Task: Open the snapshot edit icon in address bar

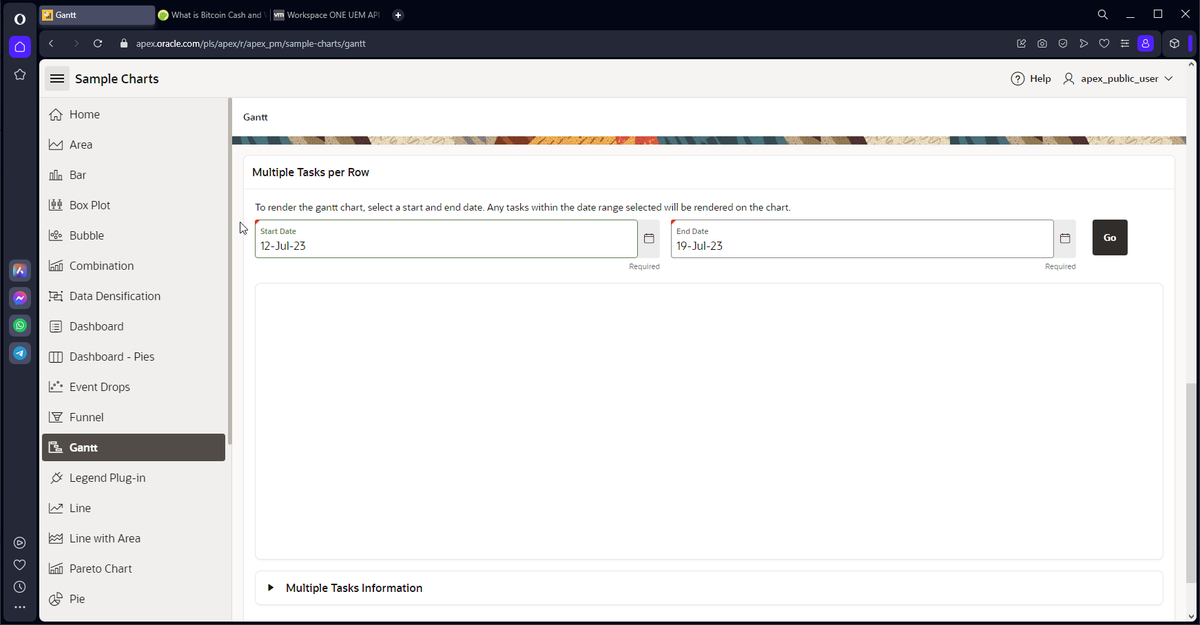Action: pos(1021,43)
